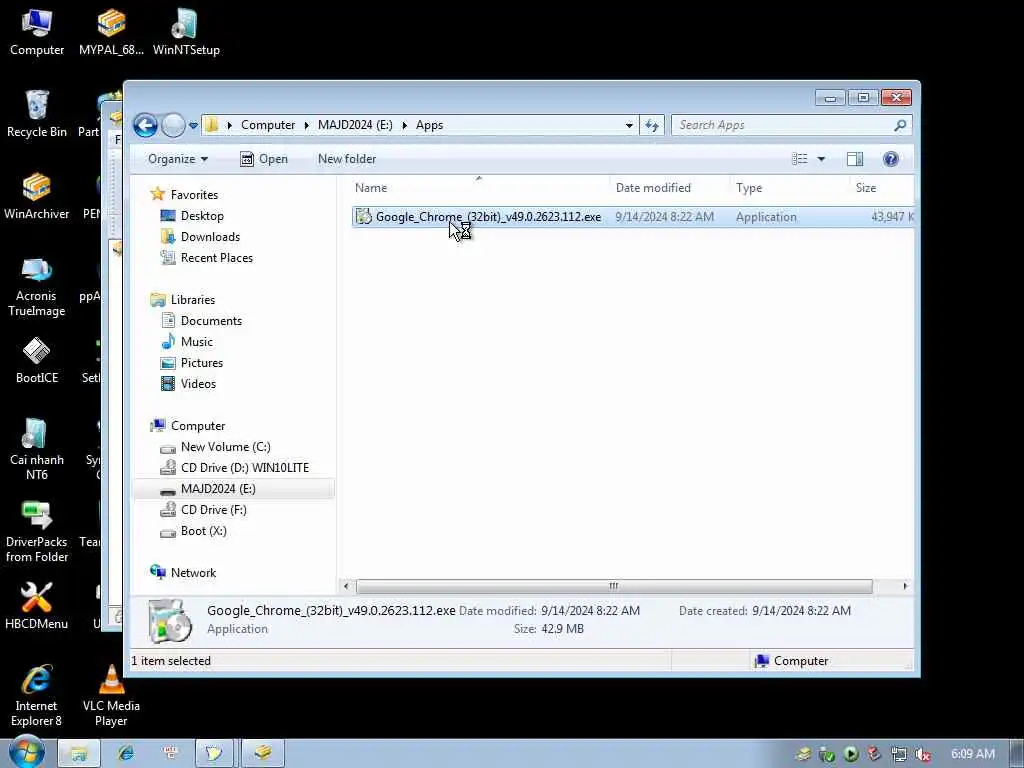This screenshot has height=768, width=1024.
Task: Open HBCDMenu desktop shortcut
Action: 37,606
